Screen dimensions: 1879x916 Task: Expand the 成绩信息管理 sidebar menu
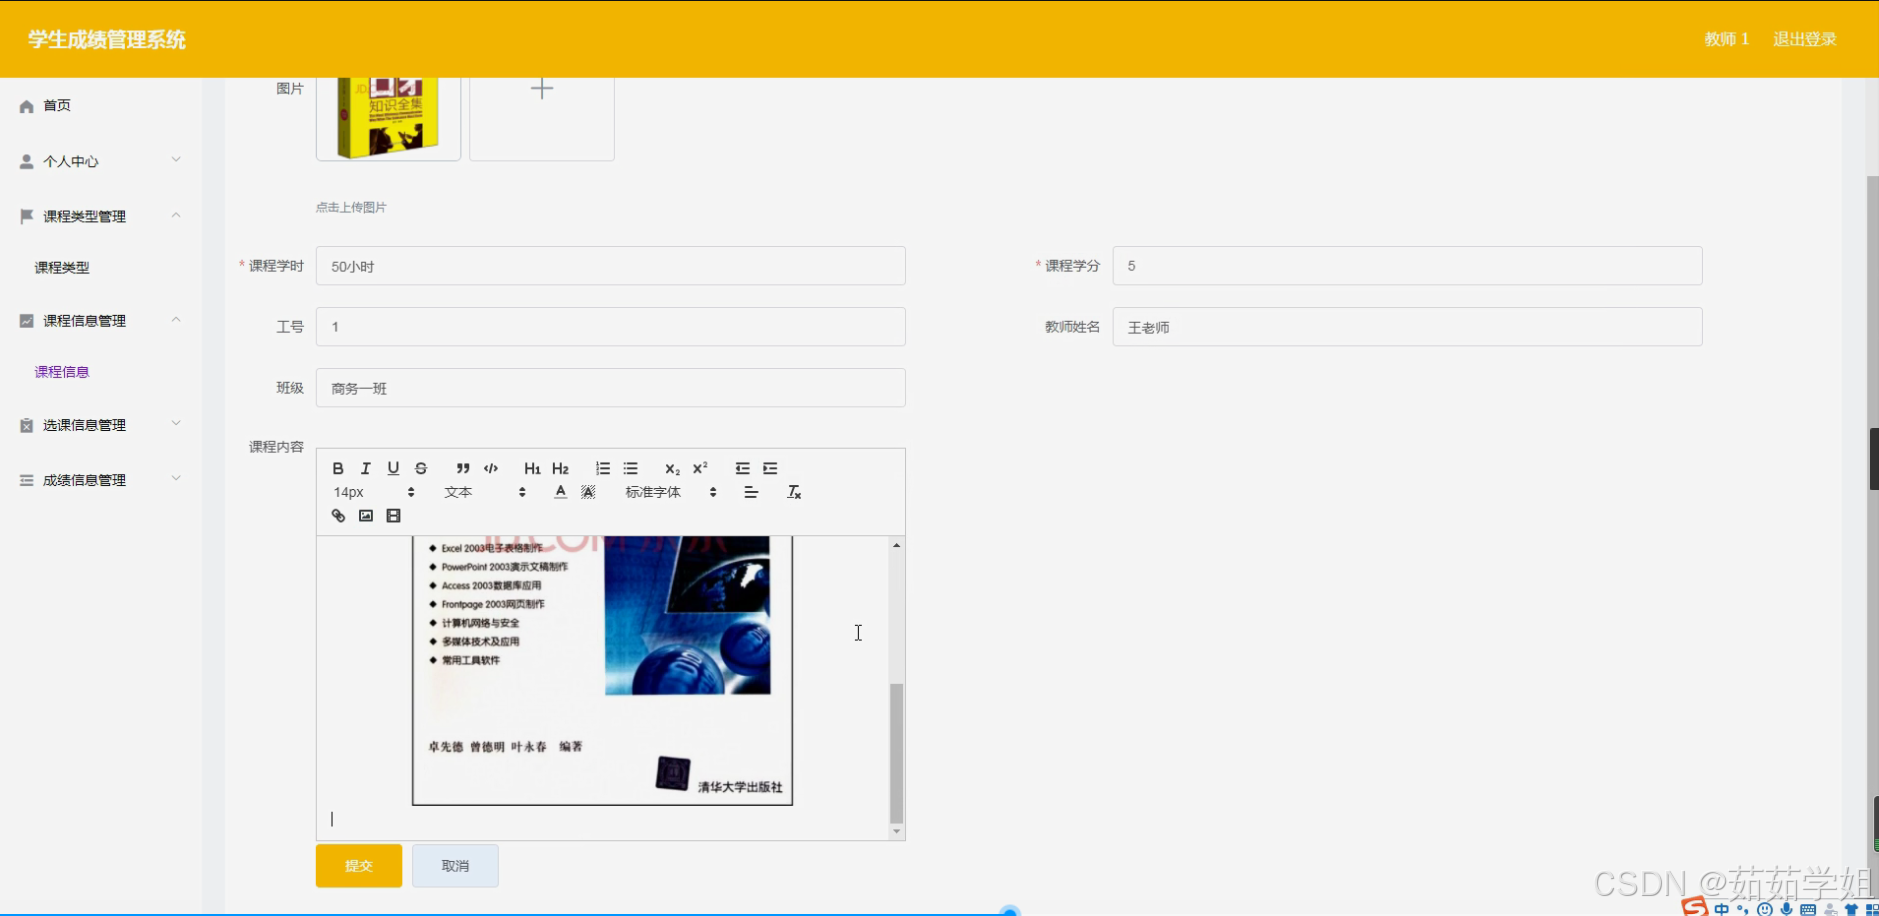point(100,480)
